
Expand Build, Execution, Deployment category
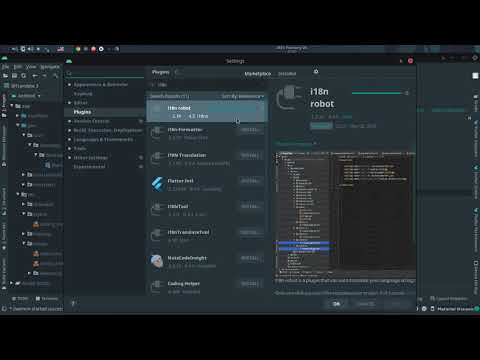[69, 130]
